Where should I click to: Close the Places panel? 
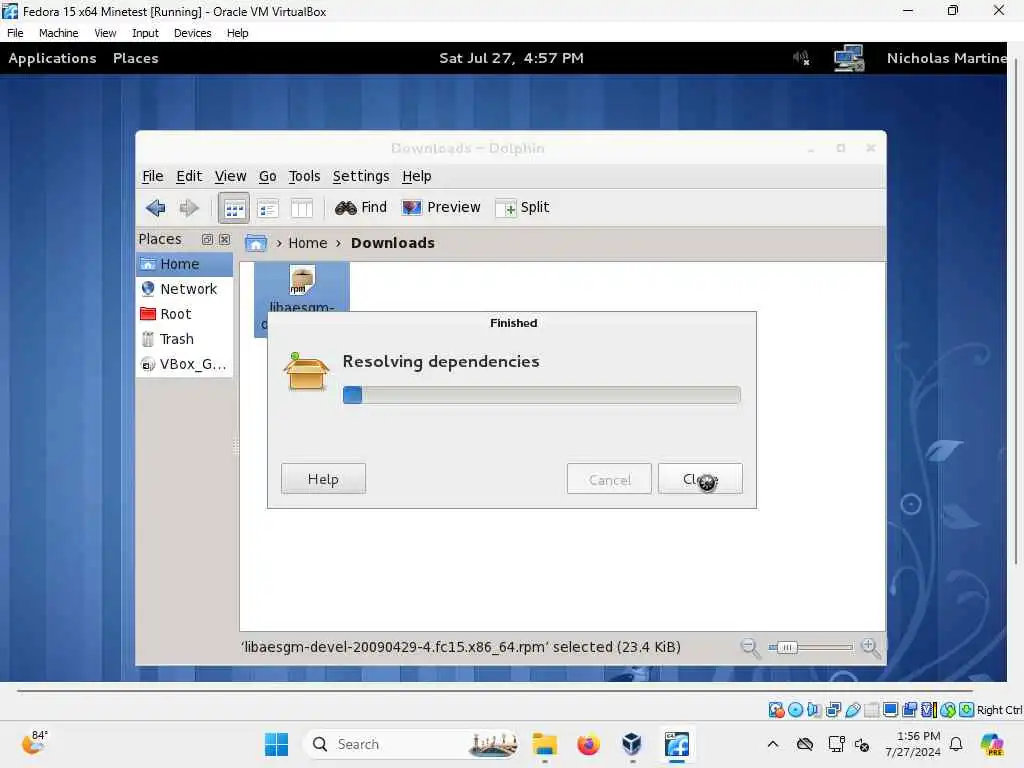coord(224,240)
